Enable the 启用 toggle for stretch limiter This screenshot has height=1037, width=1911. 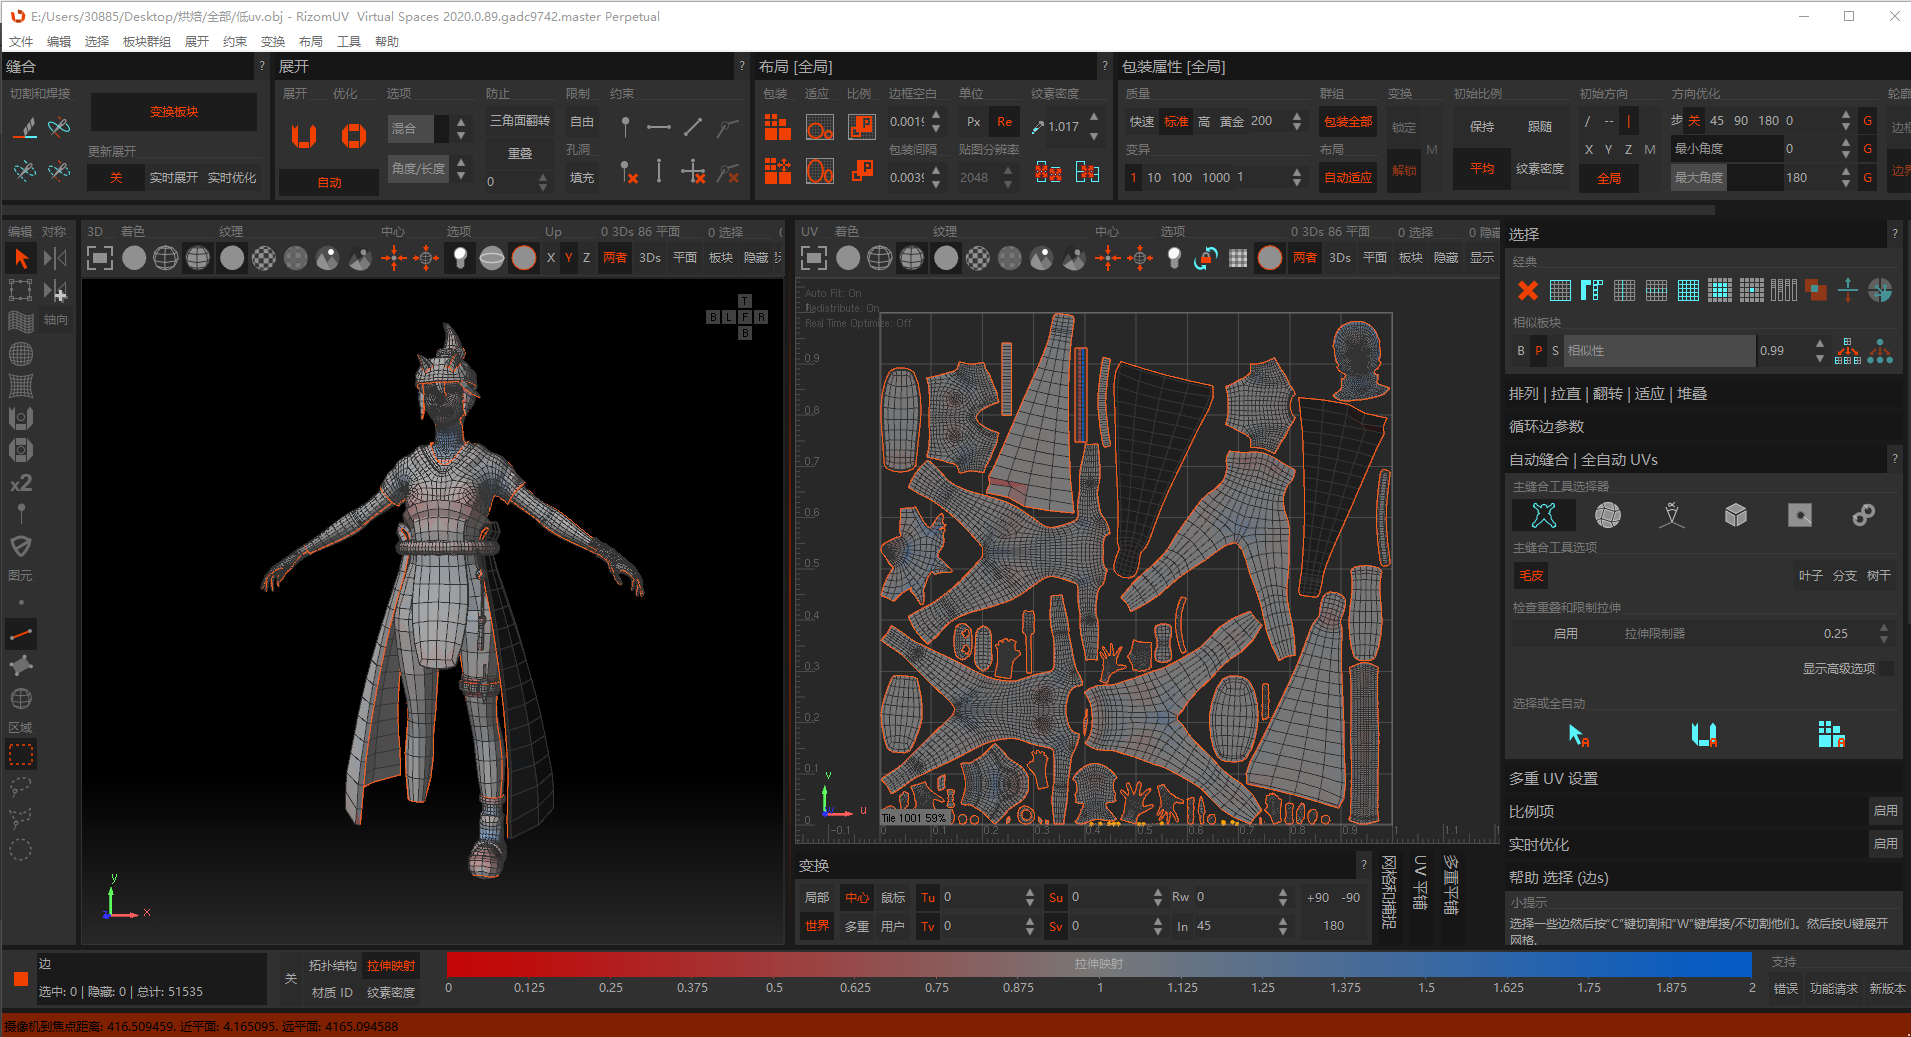pyautogui.click(x=1565, y=634)
